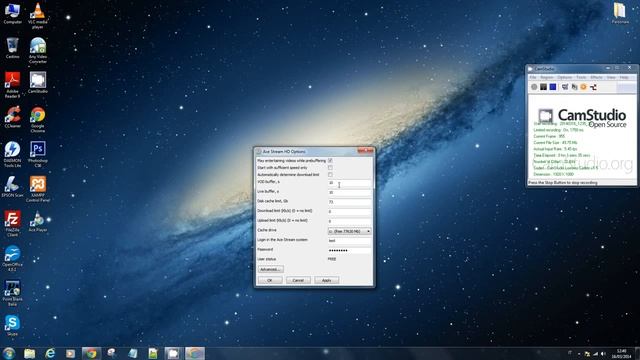Open CamStudio Help menu

[x=624, y=78]
